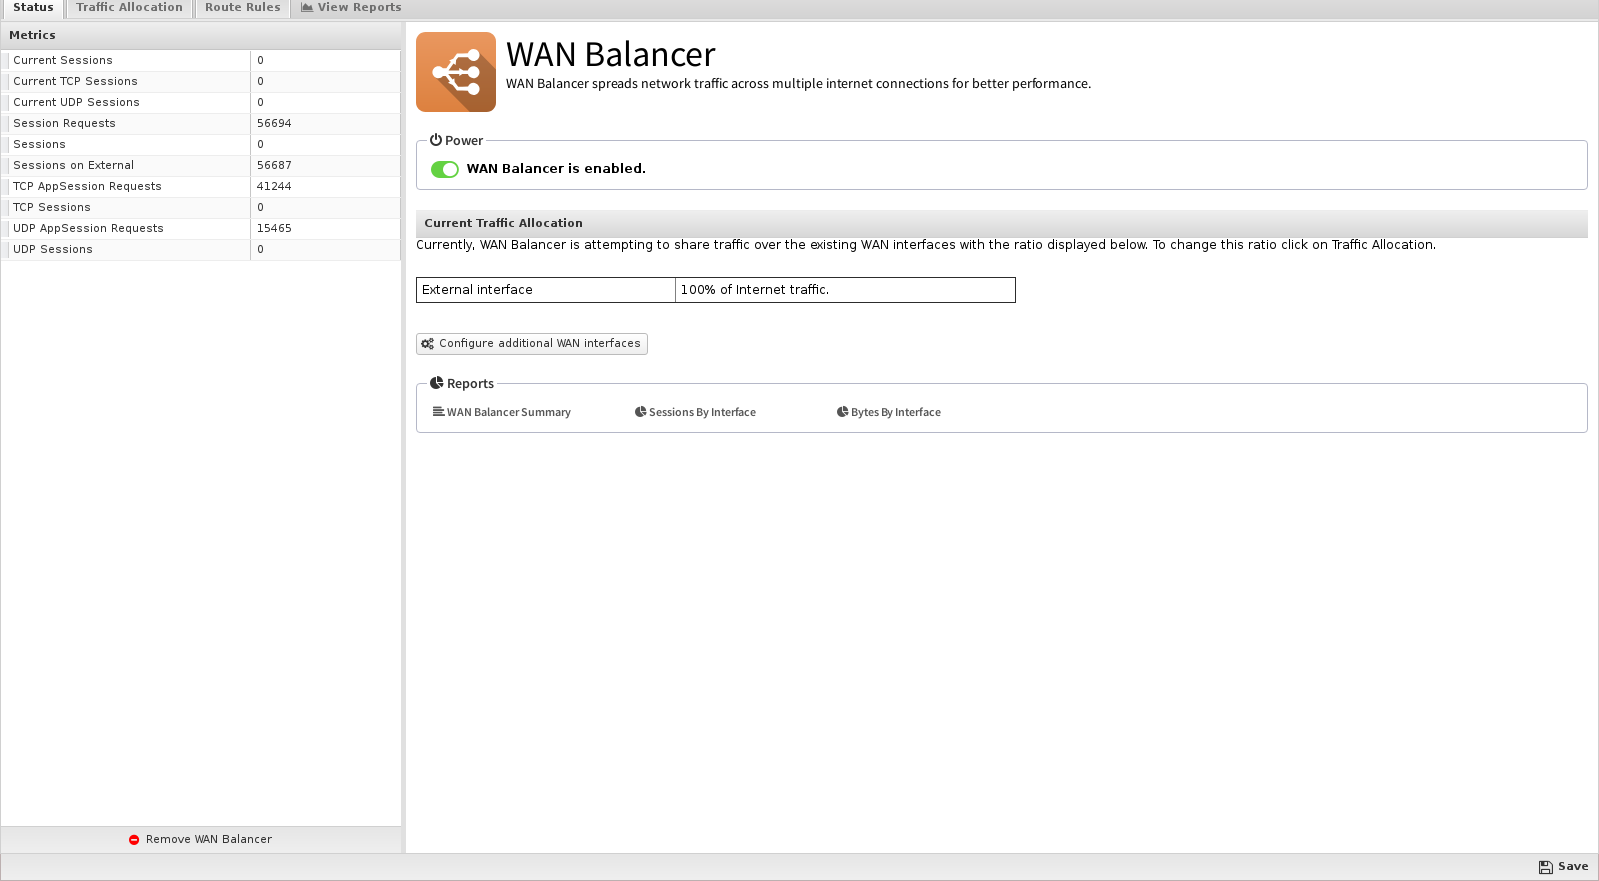The height and width of the screenshot is (881, 1599).
Task: Click the External interface table cell
Action: click(546, 290)
